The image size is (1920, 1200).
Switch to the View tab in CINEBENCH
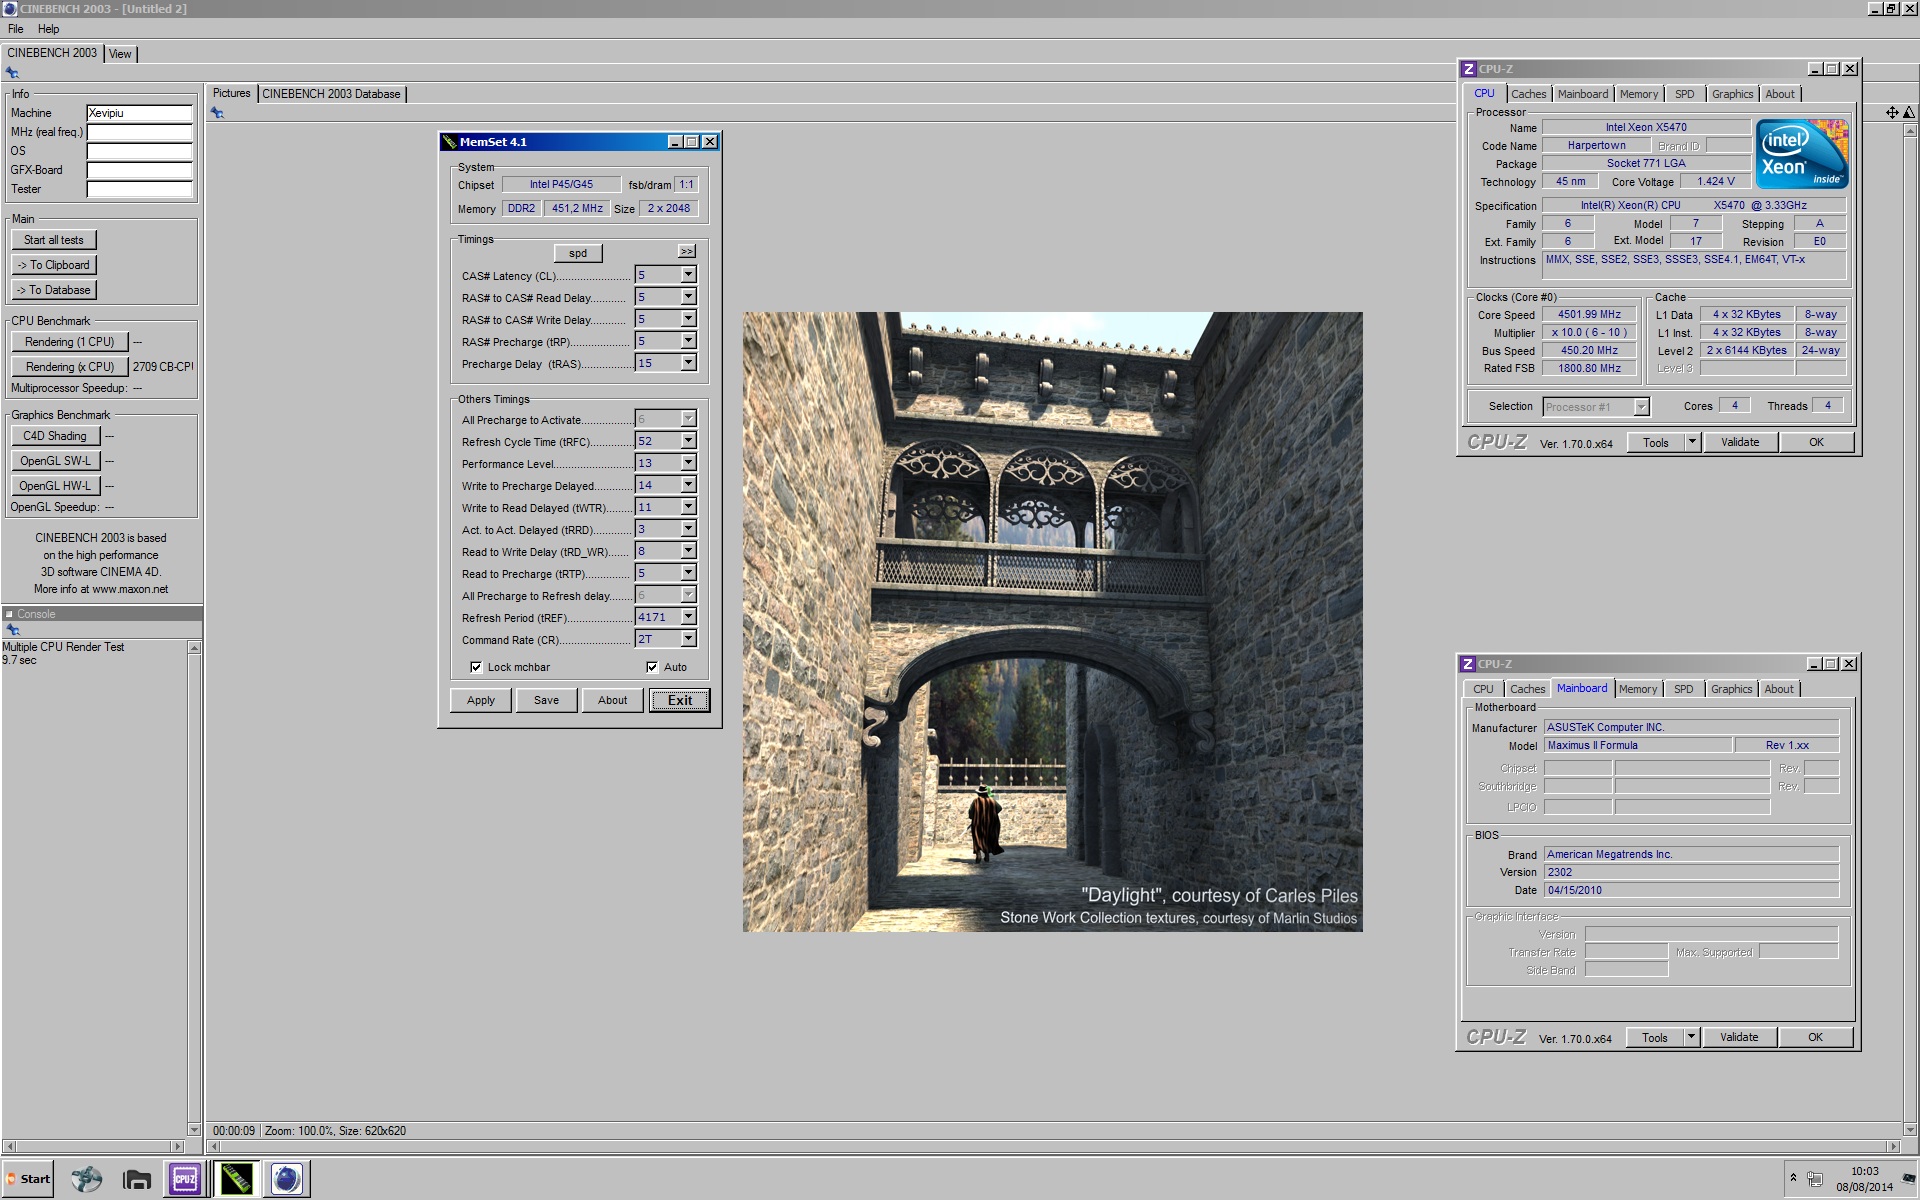[120, 54]
